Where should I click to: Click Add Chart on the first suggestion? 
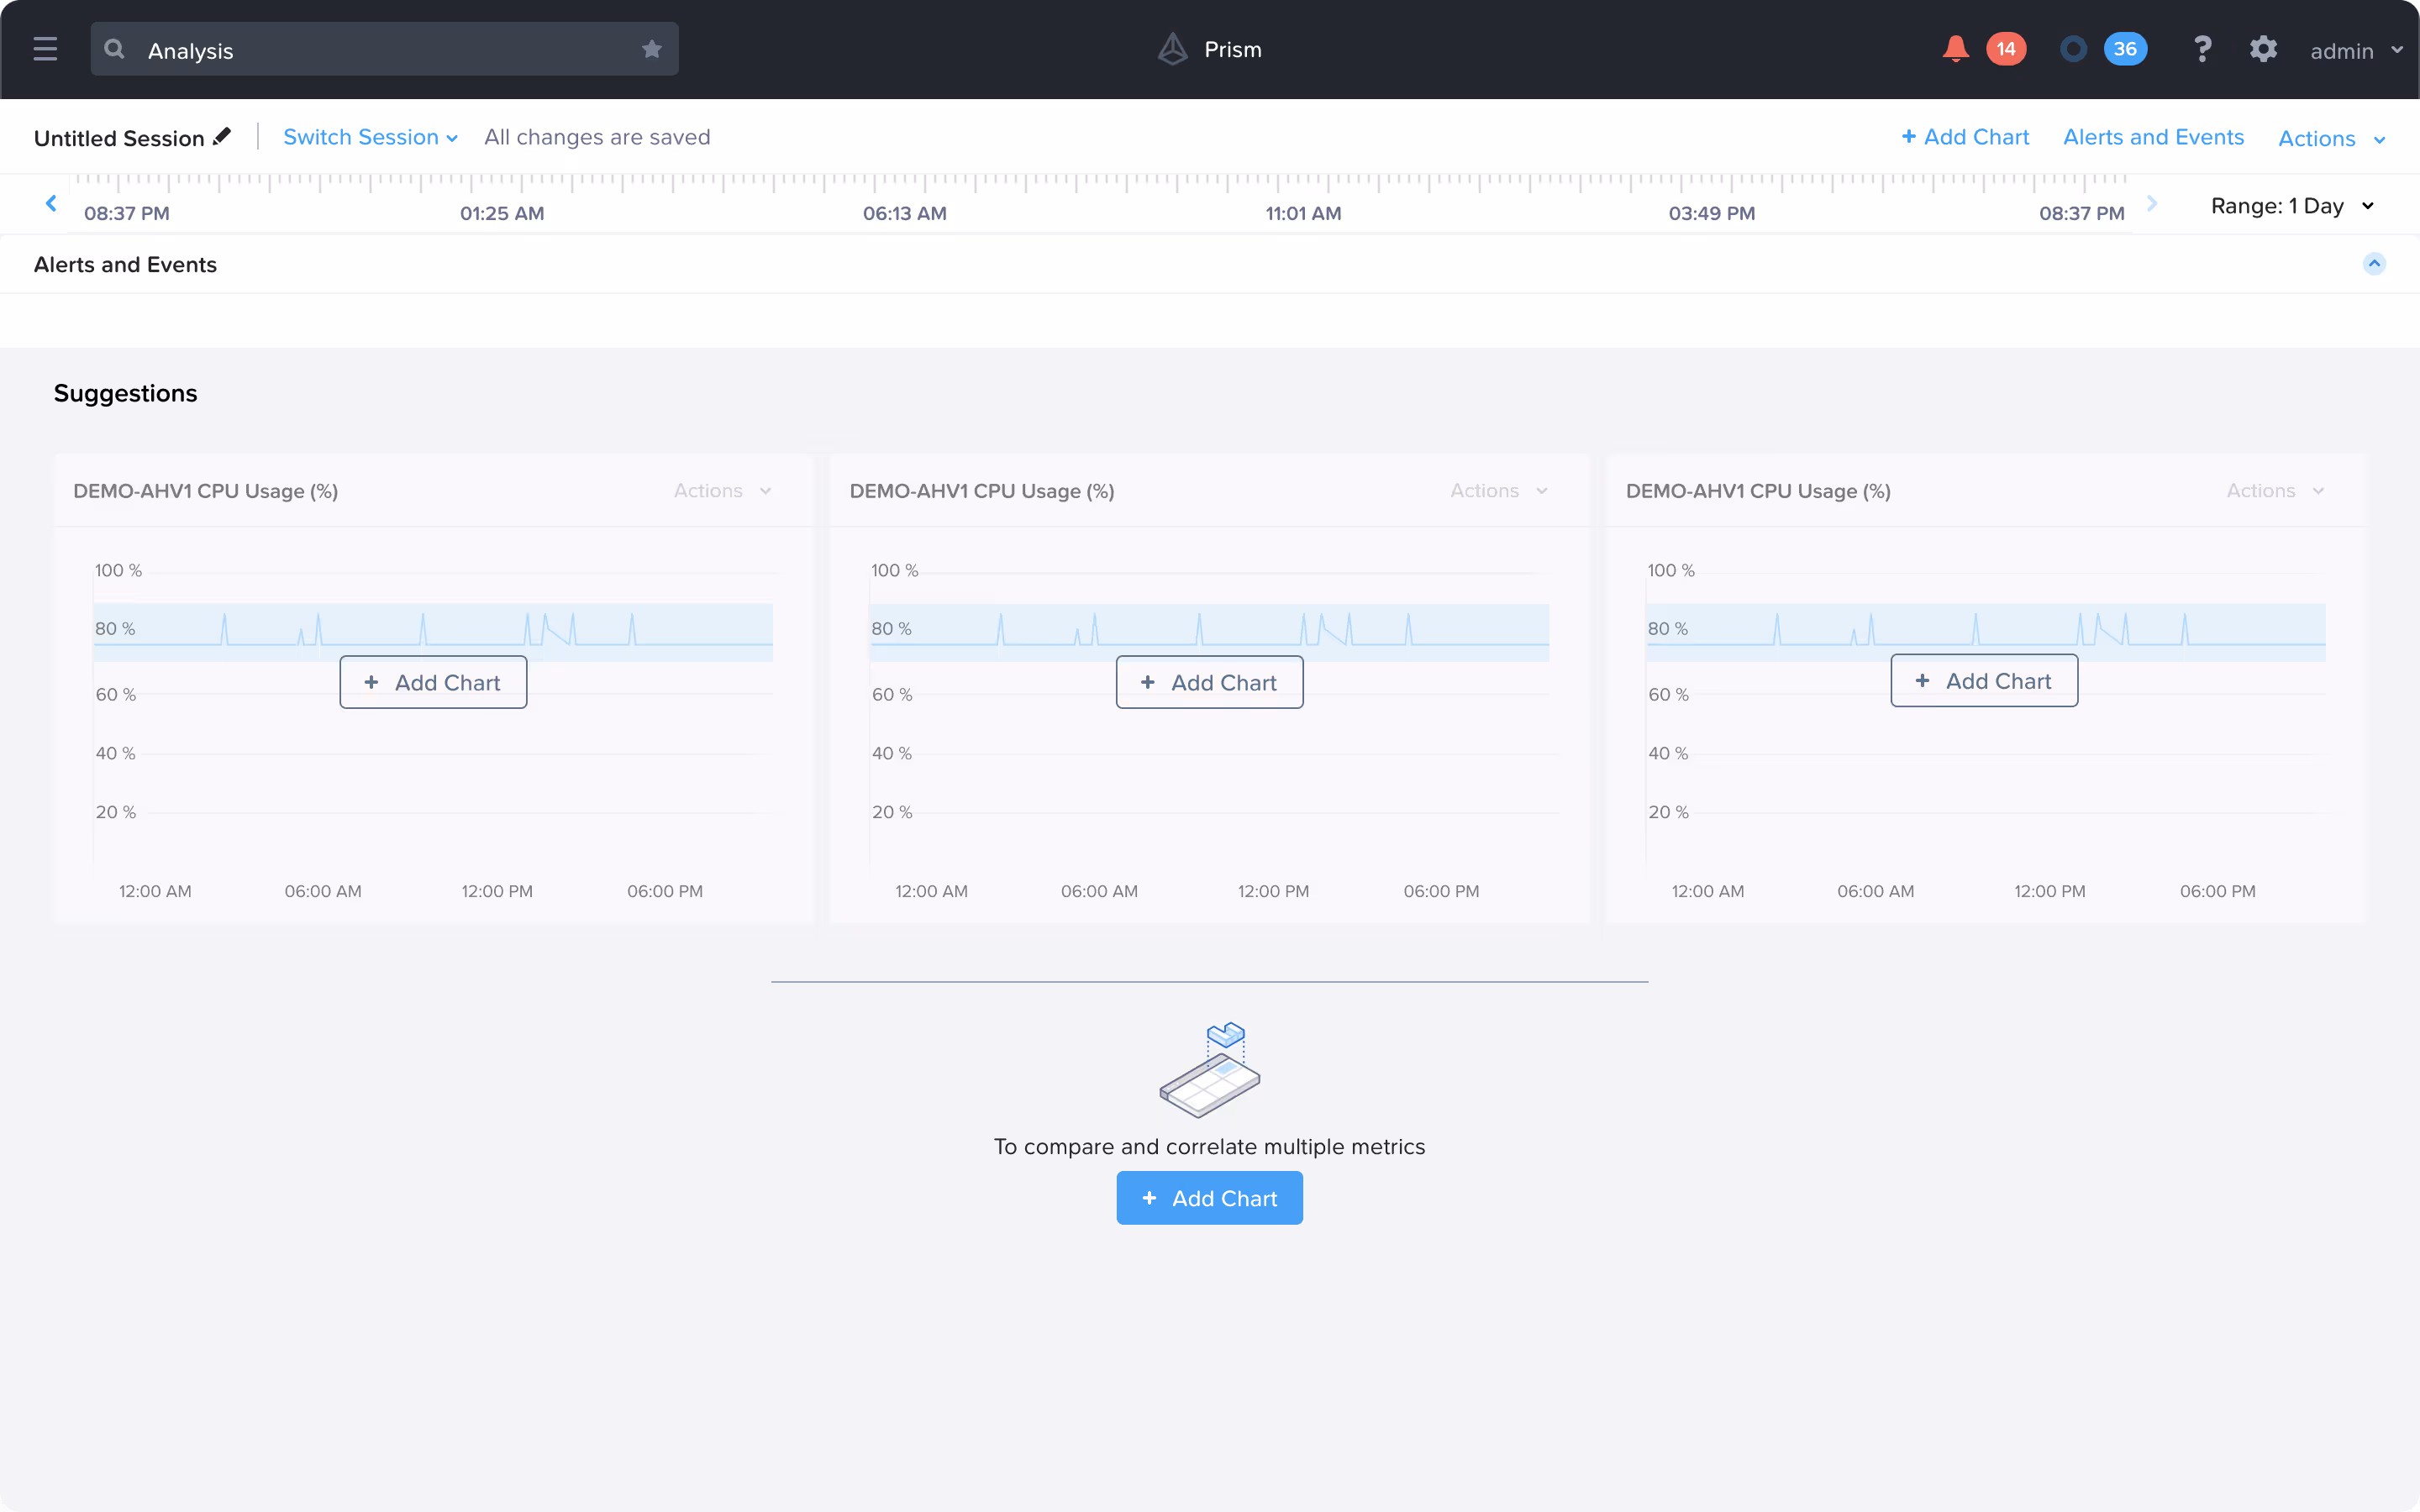[x=433, y=682]
